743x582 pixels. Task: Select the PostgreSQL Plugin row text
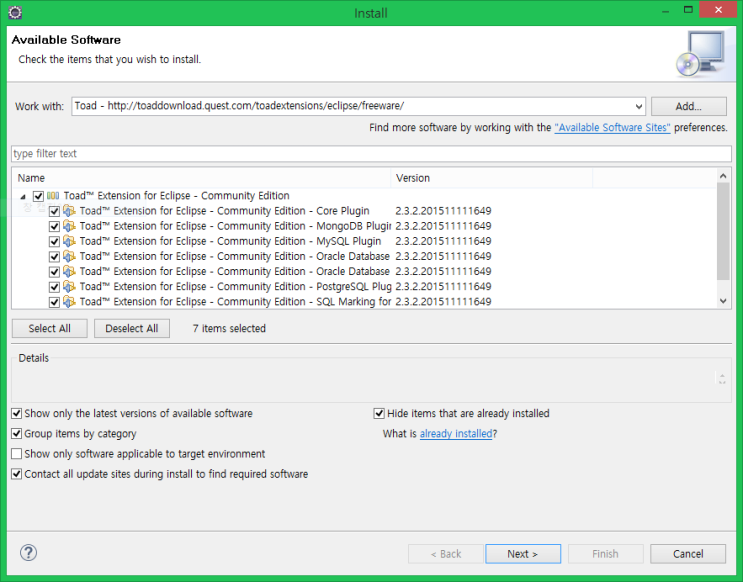(x=235, y=287)
